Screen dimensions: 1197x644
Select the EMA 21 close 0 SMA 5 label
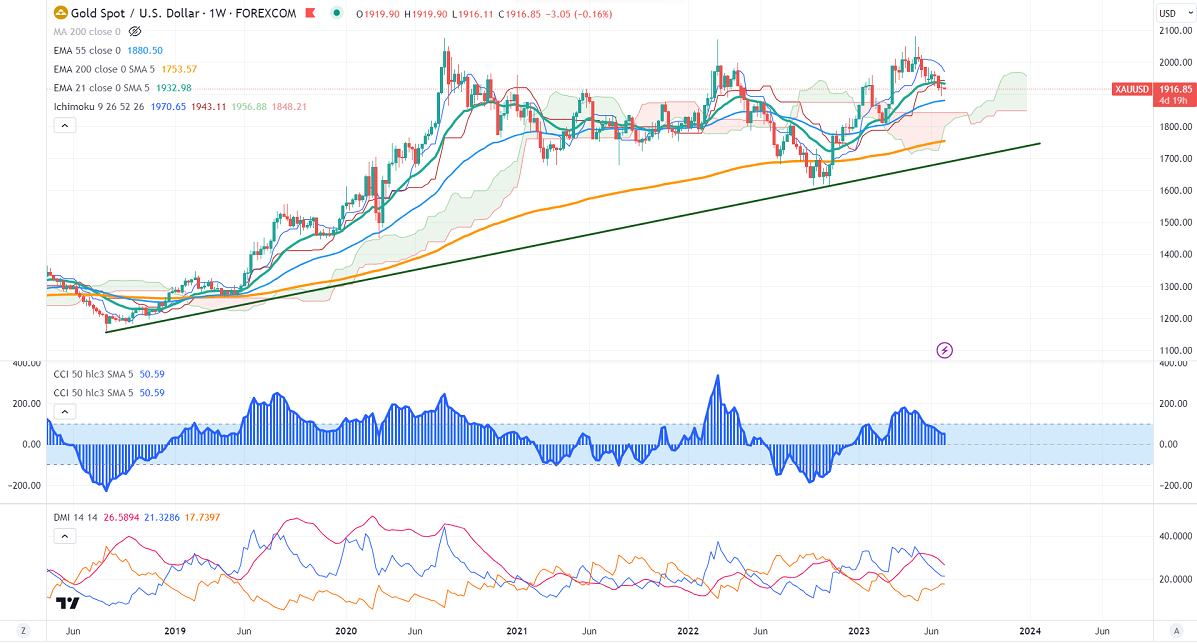pos(102,88)
